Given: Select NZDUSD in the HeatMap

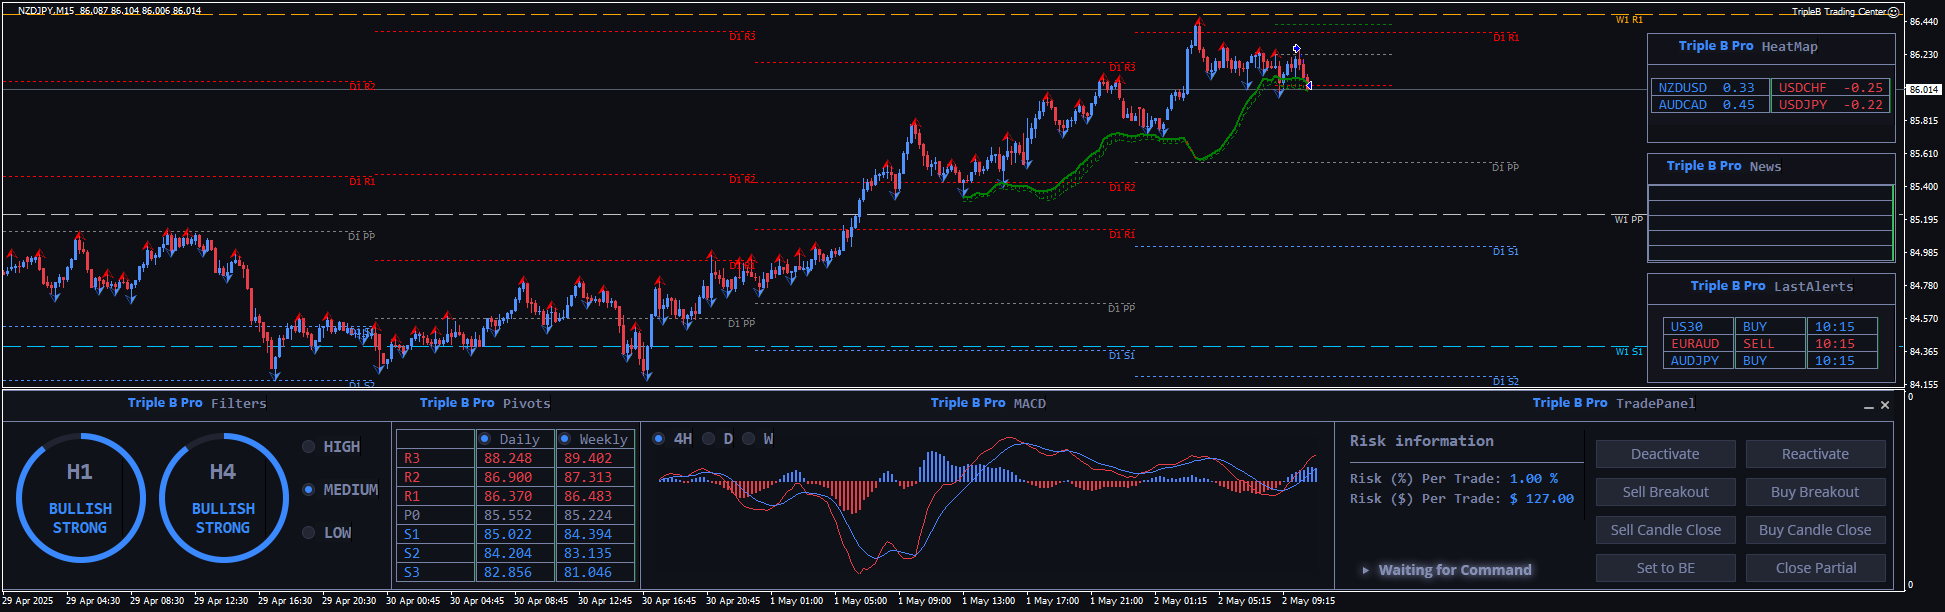Looking at the screenshot, I should point(1707,88).
